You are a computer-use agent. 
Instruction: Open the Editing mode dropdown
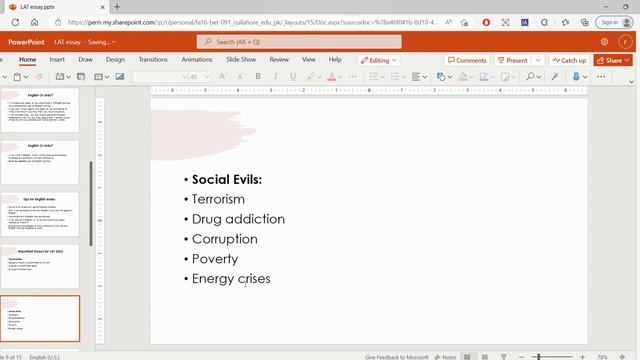click(378, 60)
